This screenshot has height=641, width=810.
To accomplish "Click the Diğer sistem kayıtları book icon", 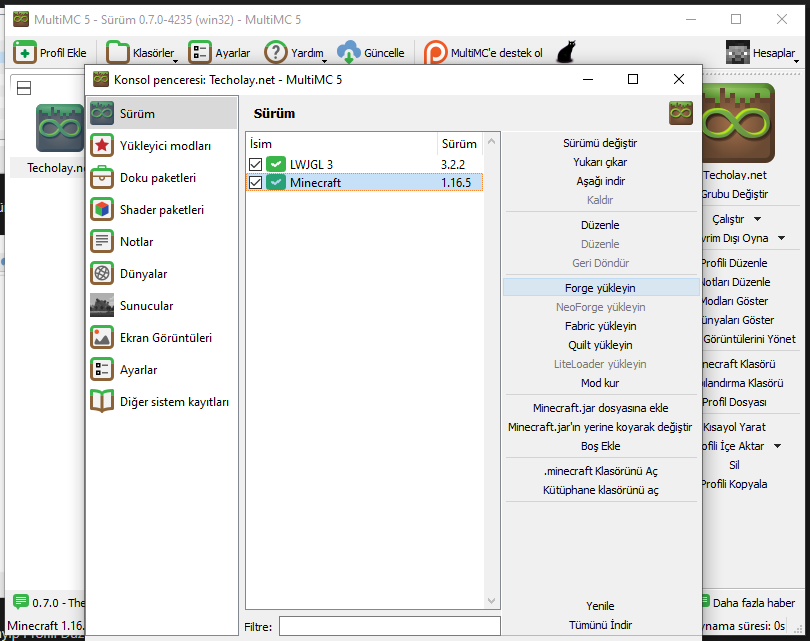I will point(102,401).
